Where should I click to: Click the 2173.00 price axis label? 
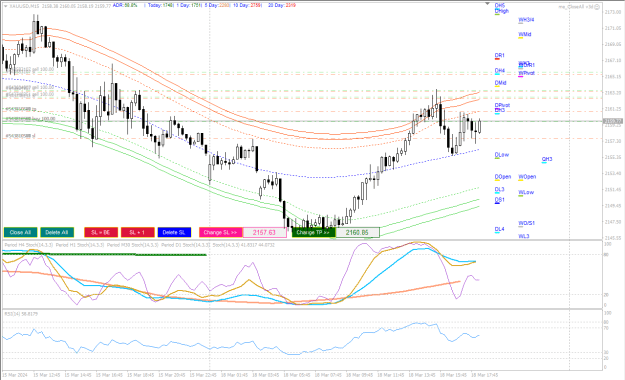click(613, 12)
